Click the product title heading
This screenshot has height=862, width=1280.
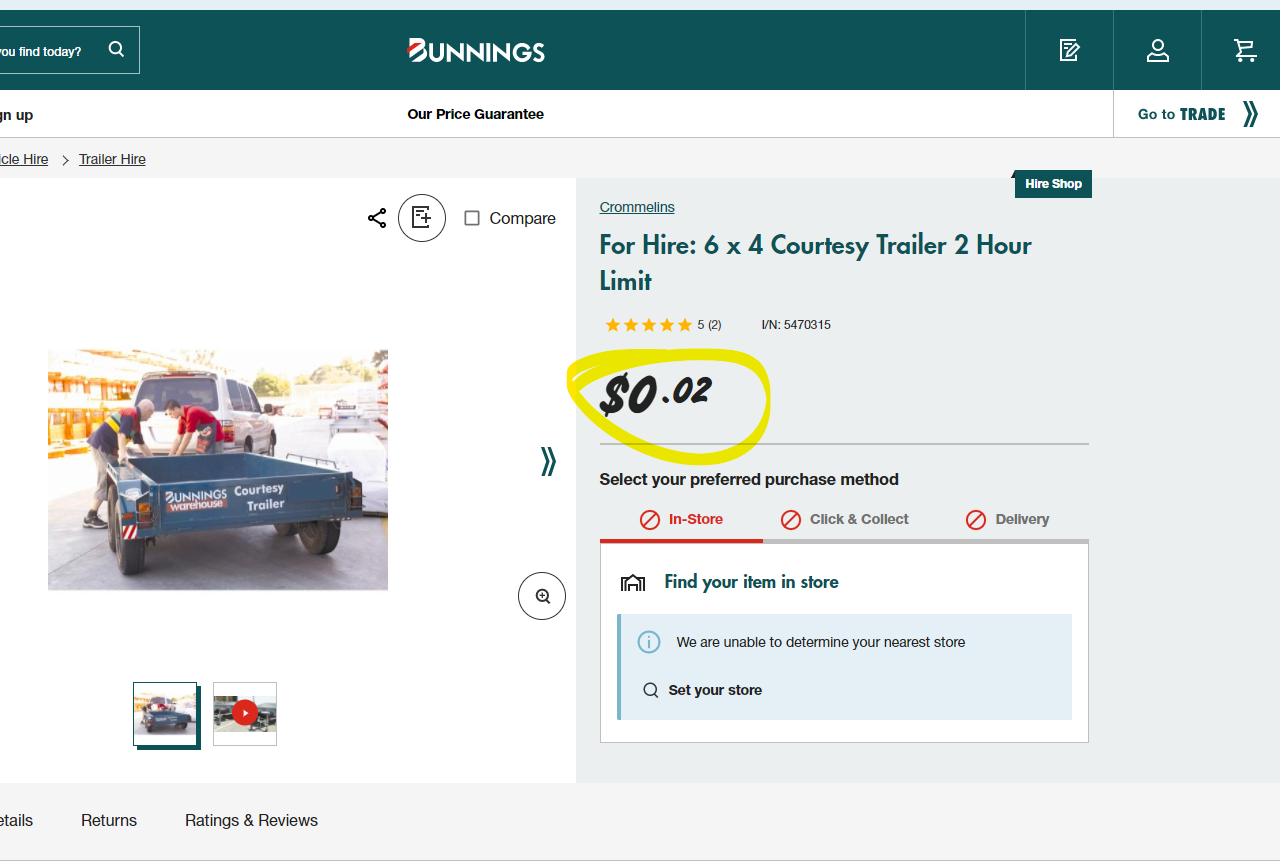[x=816, y=263]
